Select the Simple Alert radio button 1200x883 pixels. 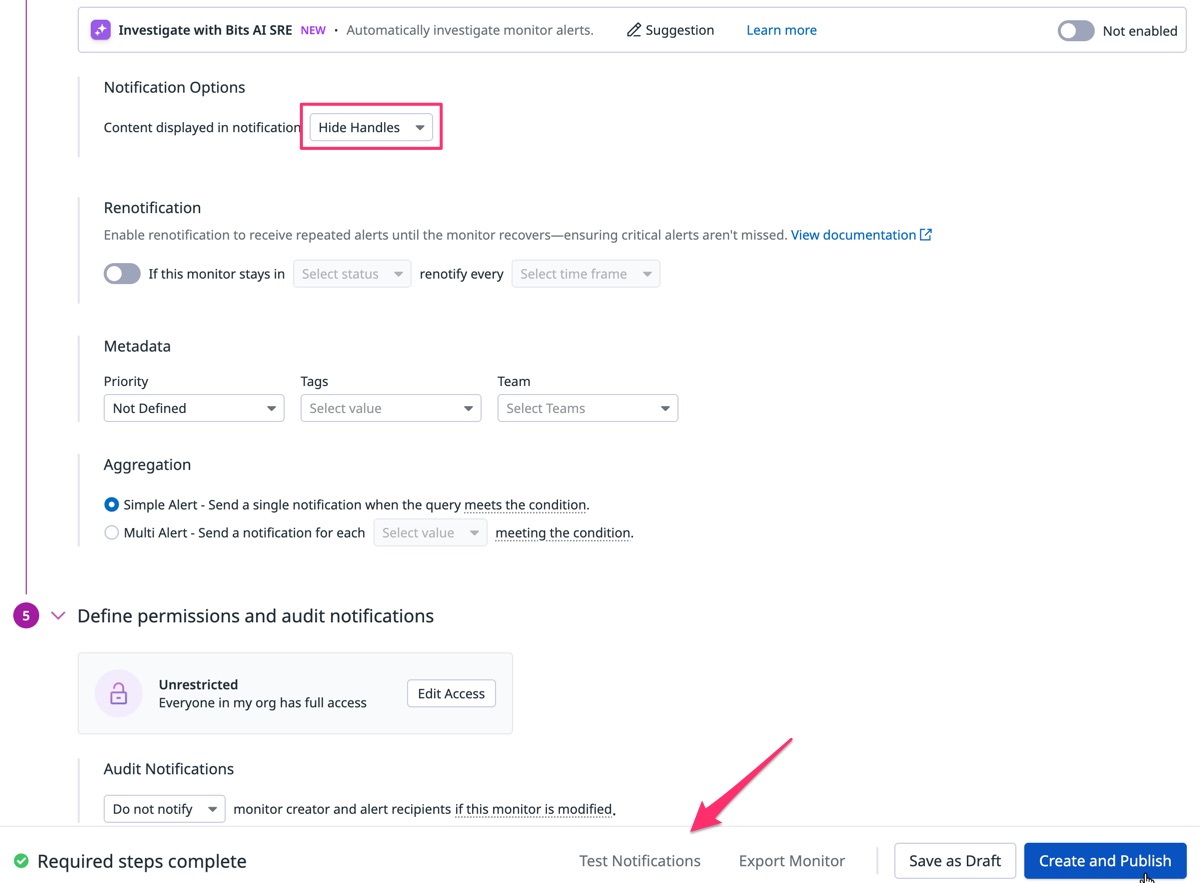click(111, 504)
